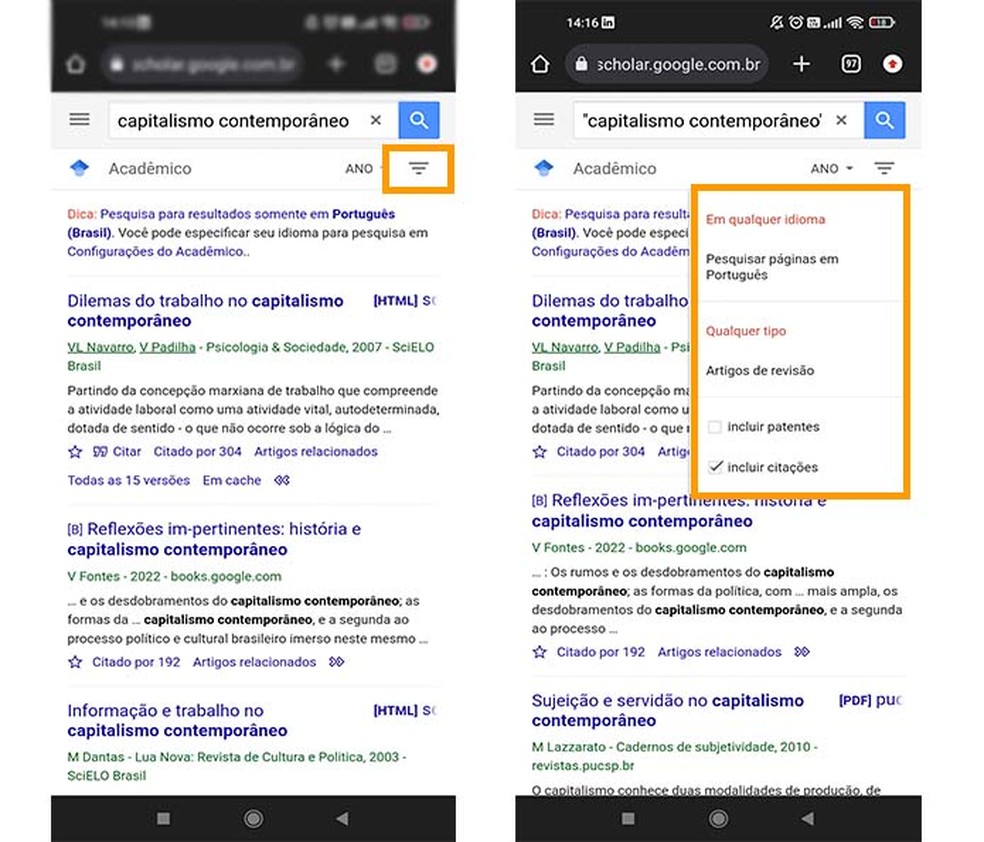Viewport: 984px width, 842px height.
Task: Open tab switcher showing 97 tabs
Action: coord(851,64)
